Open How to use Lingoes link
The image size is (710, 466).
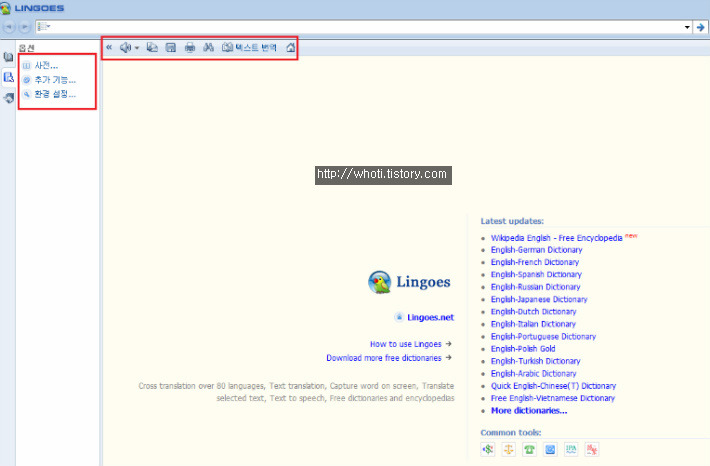coord(406,344)
